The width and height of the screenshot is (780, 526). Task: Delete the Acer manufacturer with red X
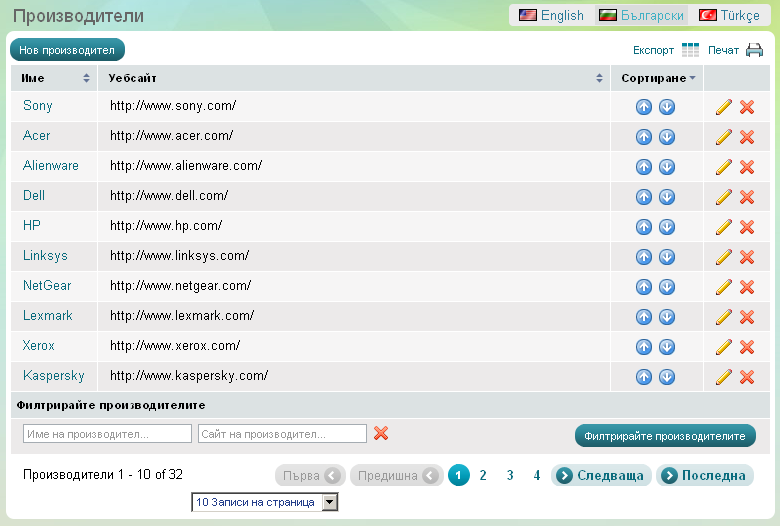point(747,137)
